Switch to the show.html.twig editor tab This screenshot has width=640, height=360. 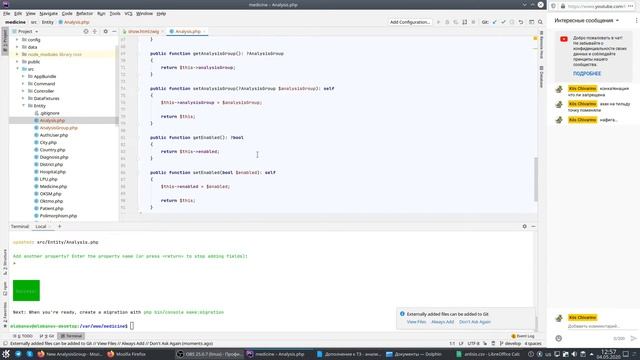click(x=143, y=31)
